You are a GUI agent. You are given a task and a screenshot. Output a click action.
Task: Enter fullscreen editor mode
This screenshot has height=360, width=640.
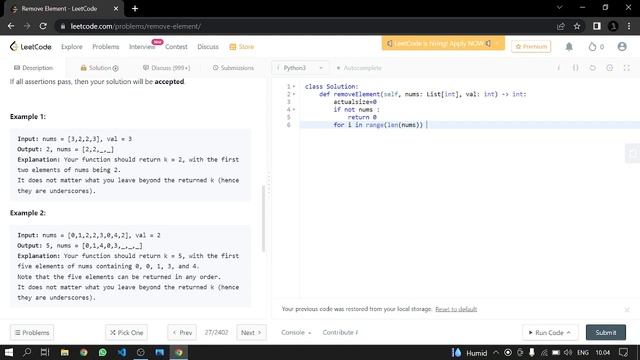click(x=627, y=68)
